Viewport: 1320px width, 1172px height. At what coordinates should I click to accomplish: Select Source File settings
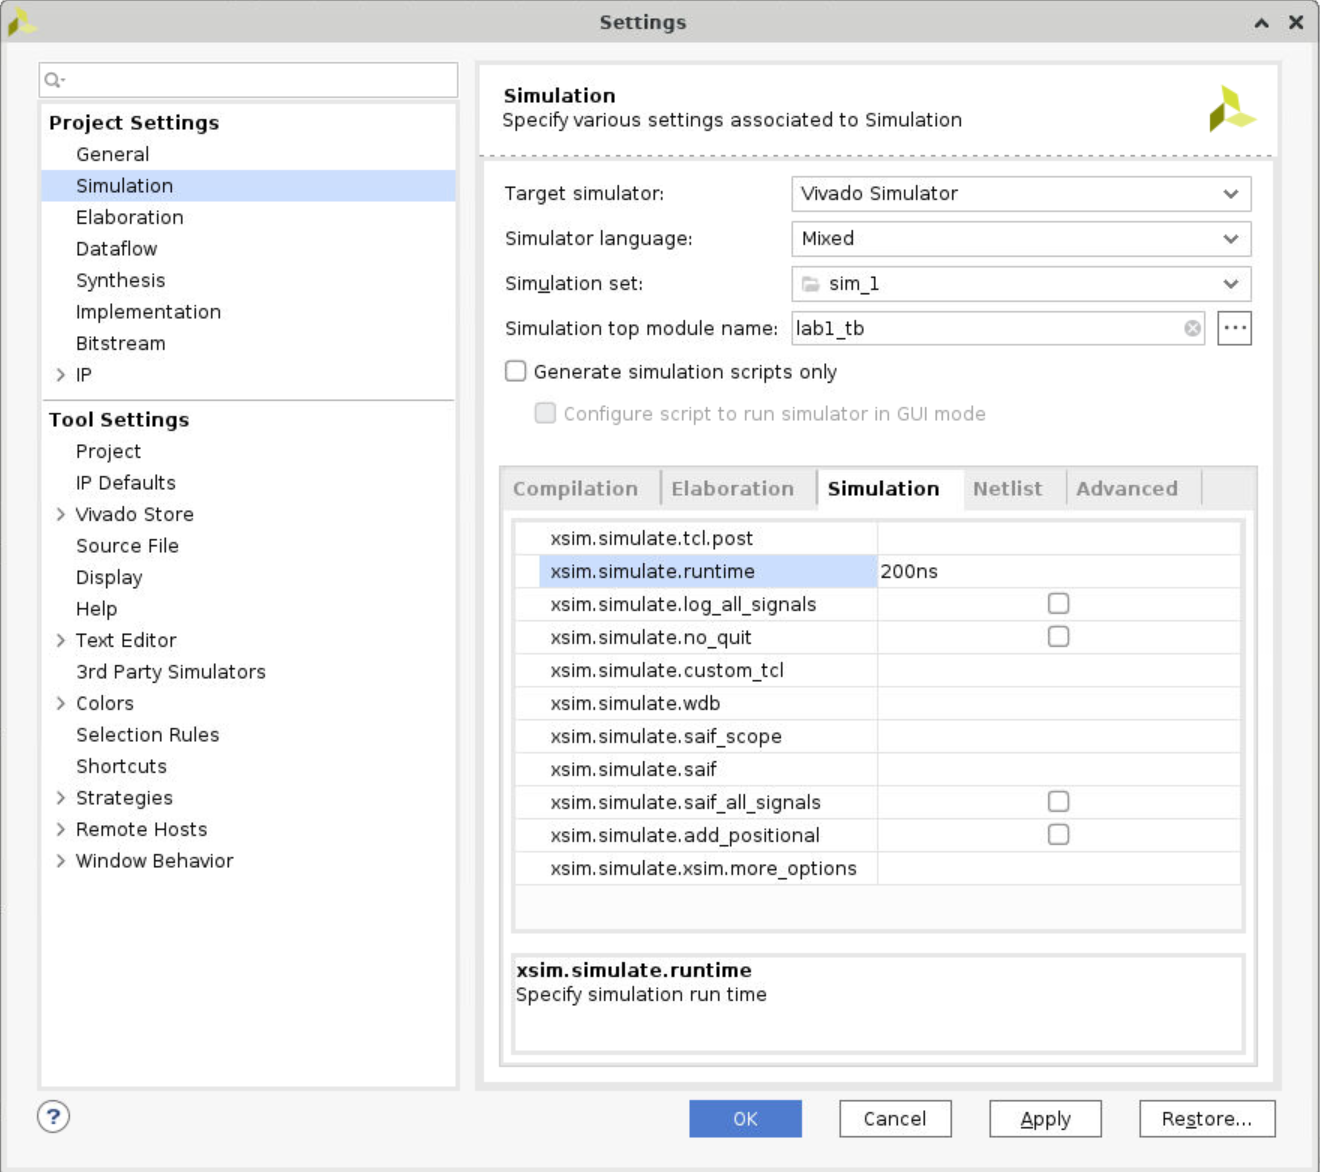[128, 546]
